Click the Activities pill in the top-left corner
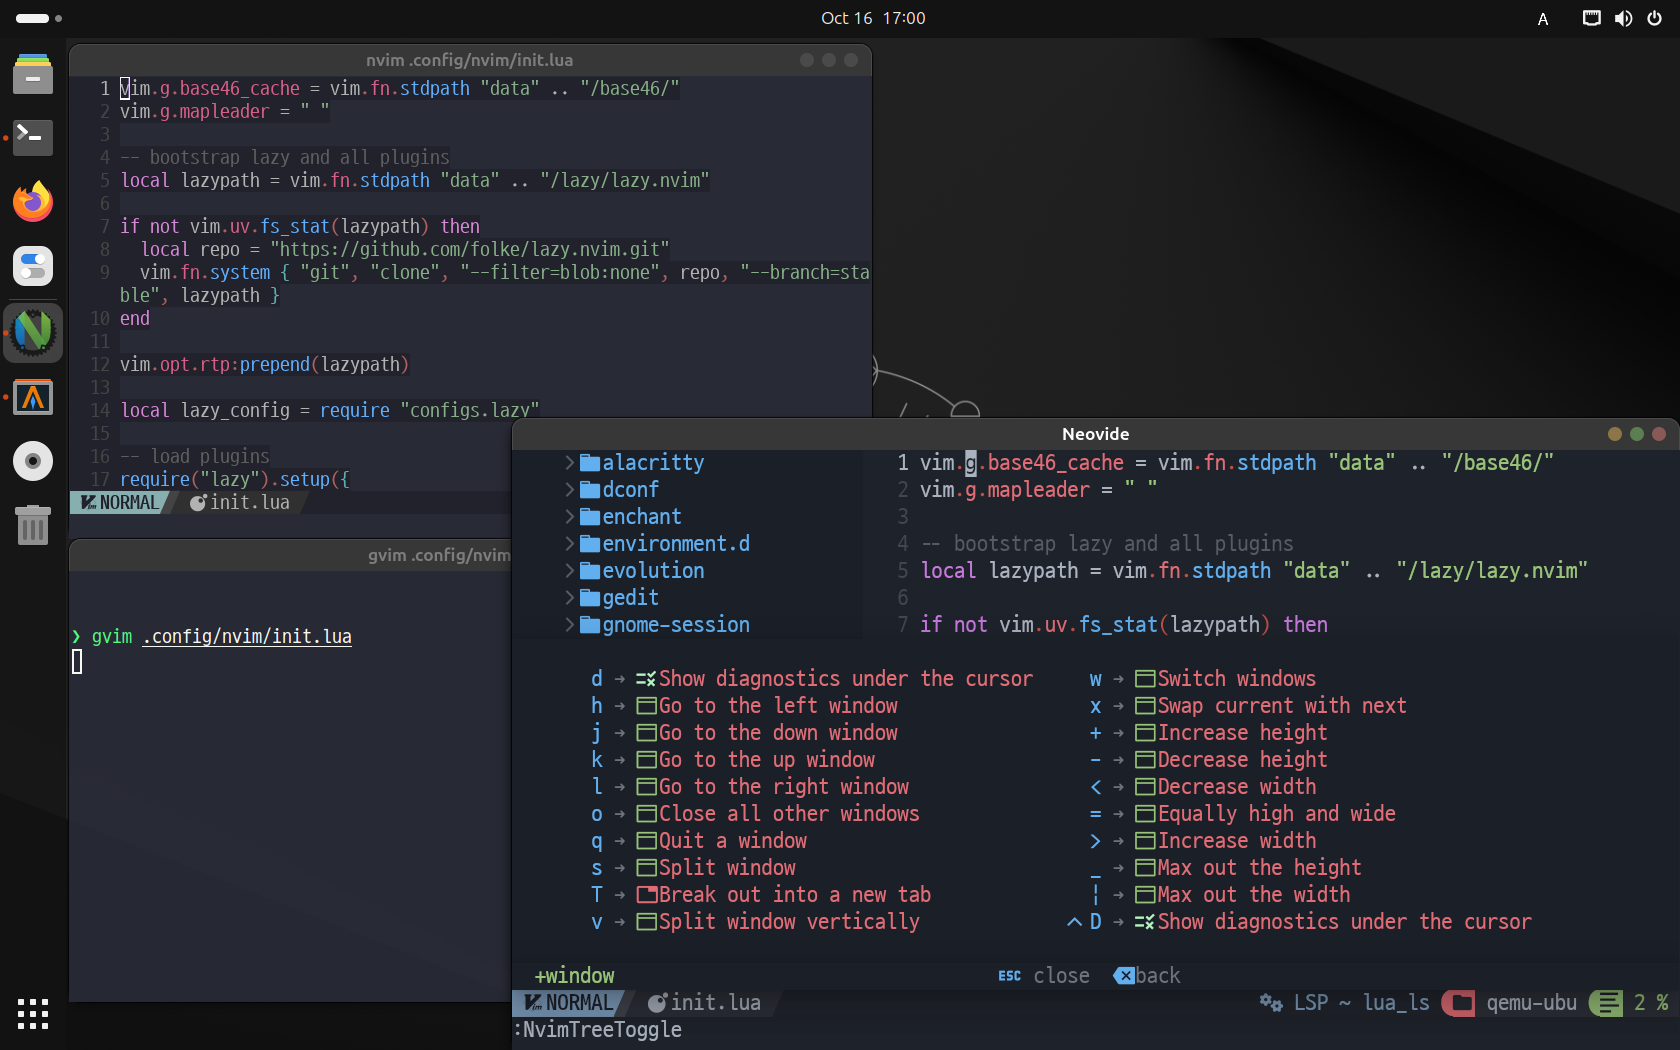This screenshot has width=1680, height=1050. coord(38,18)
